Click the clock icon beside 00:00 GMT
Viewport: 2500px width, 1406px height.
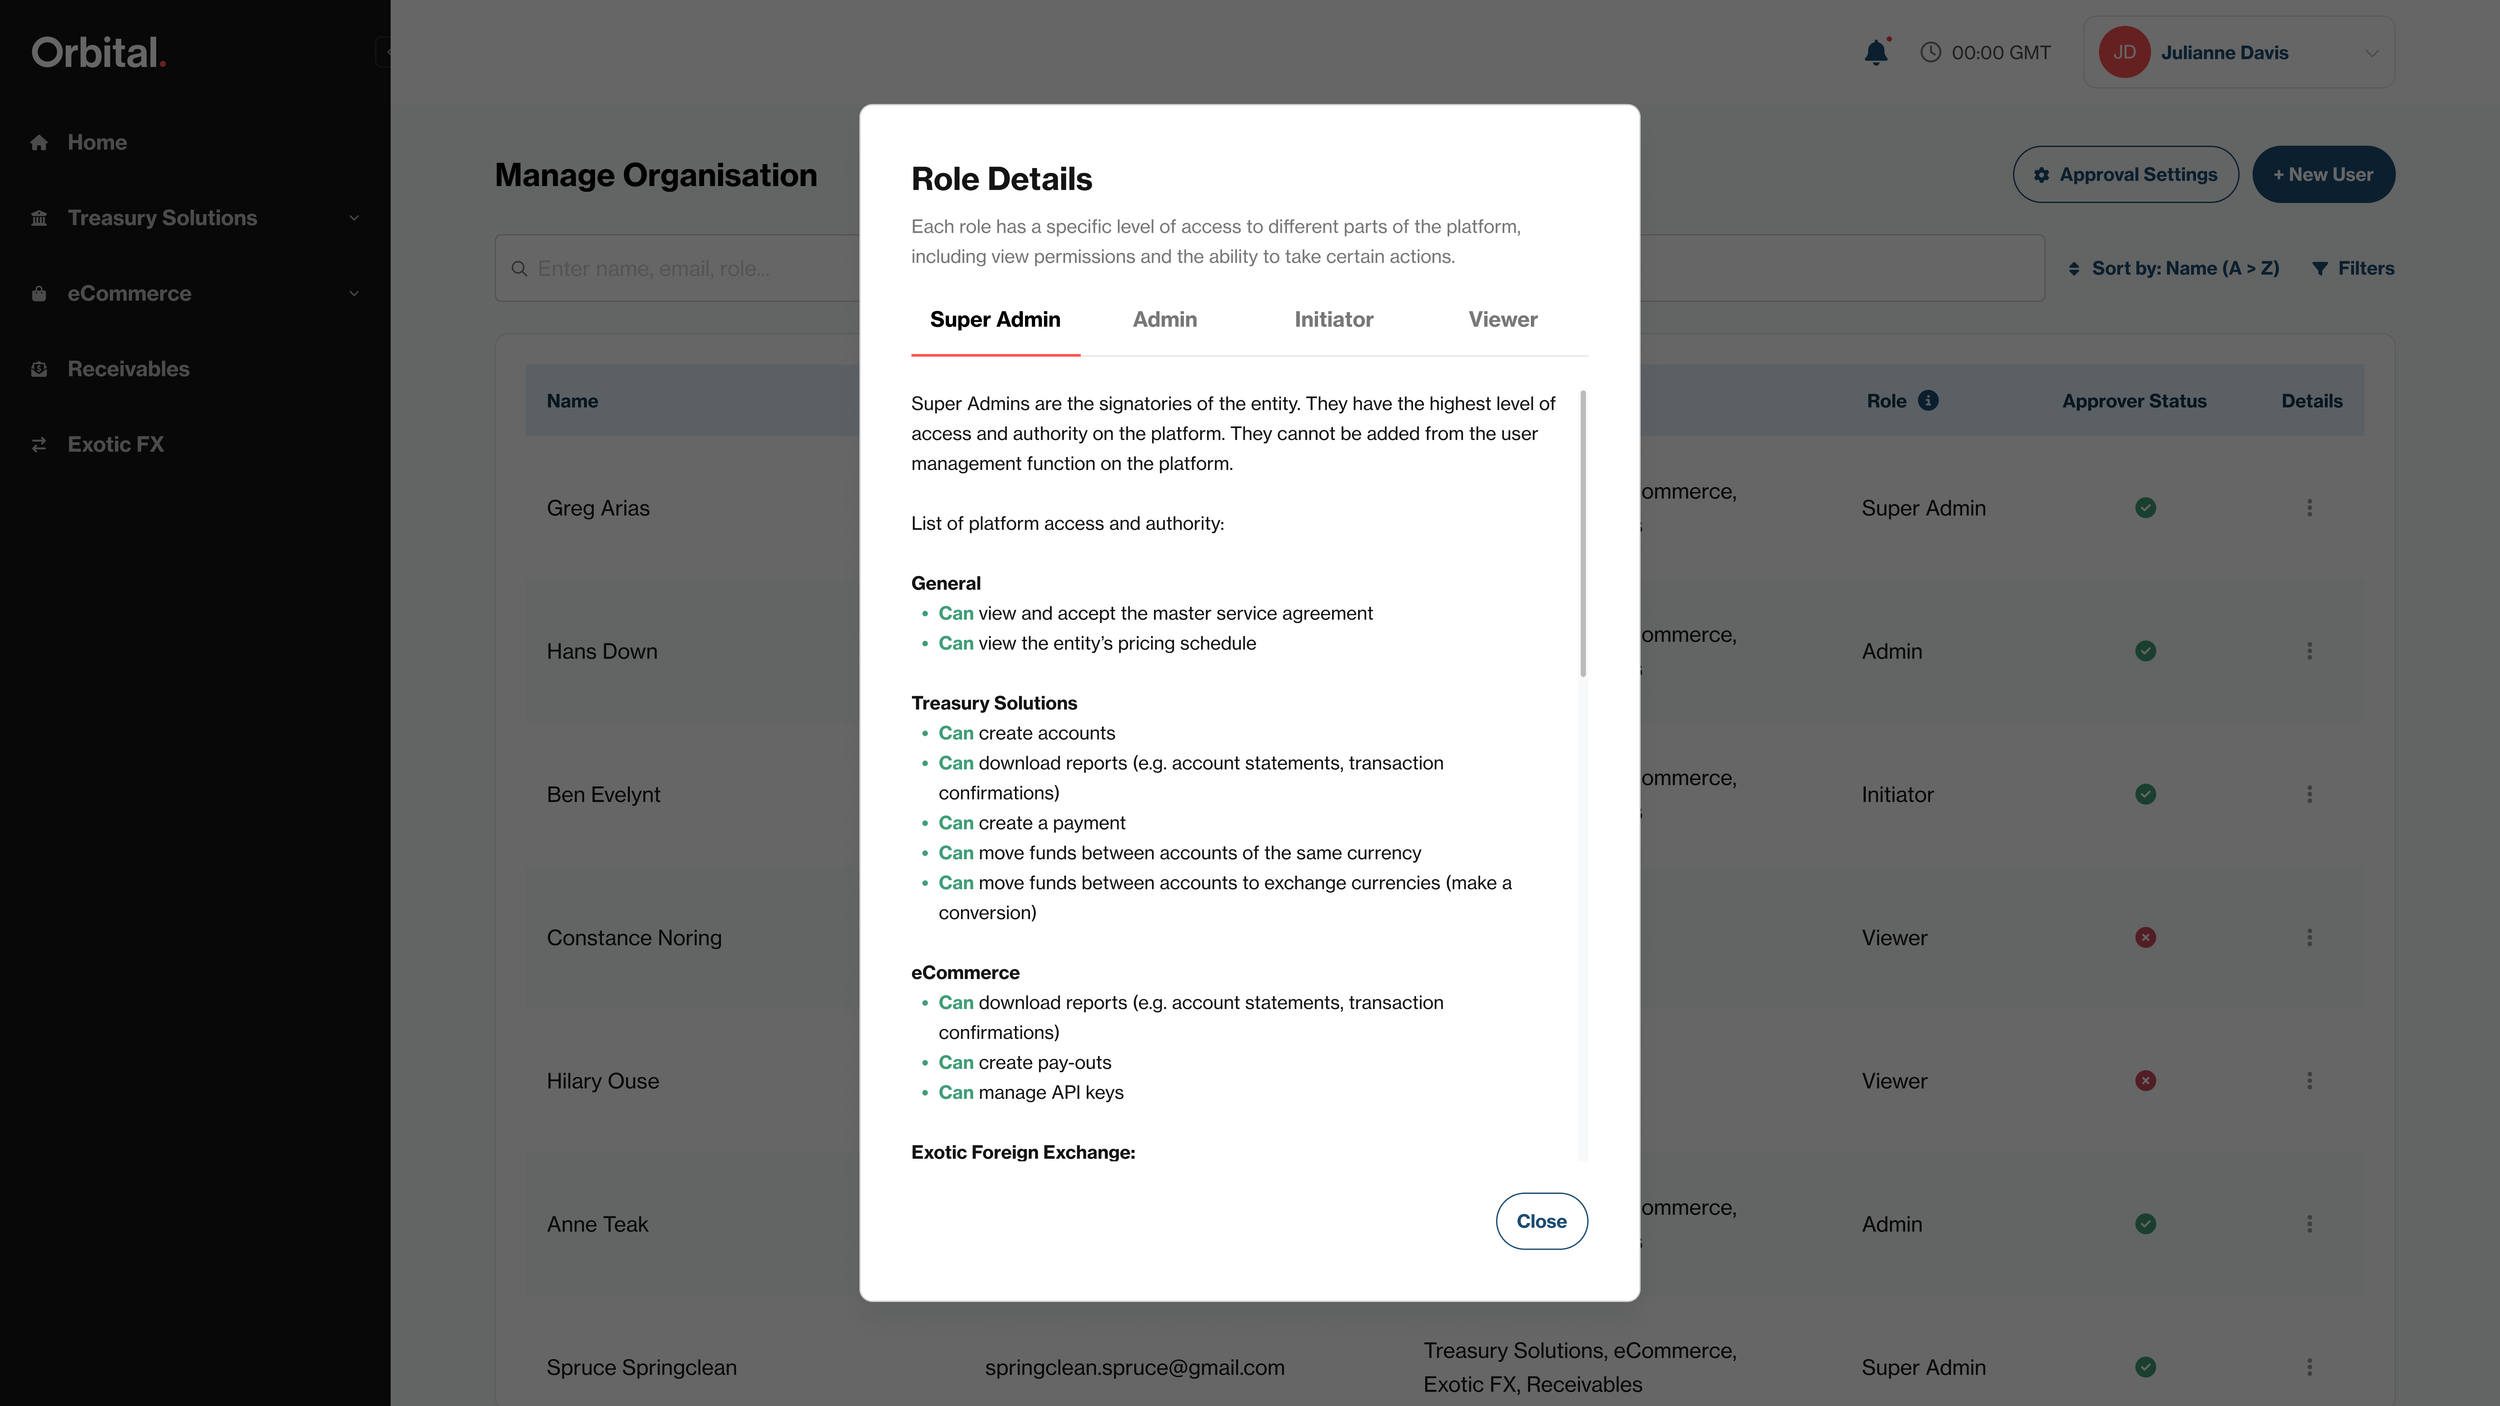point(1930,52)
